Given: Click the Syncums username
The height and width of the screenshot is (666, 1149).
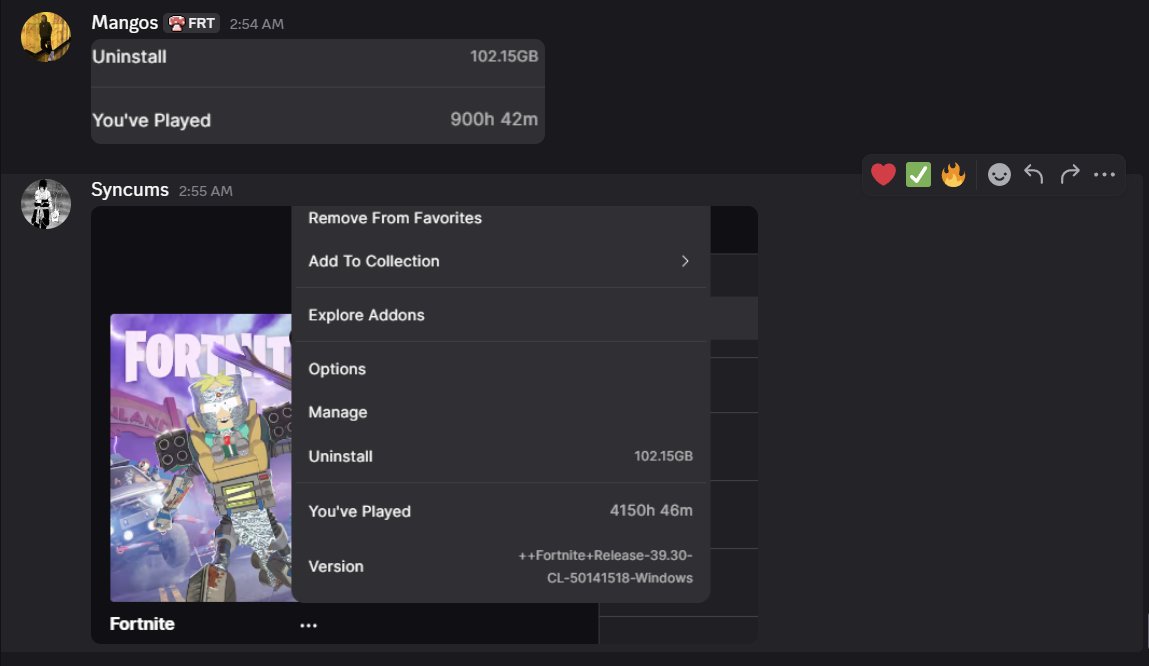Looking at the screenshot, I should (130, 190).
